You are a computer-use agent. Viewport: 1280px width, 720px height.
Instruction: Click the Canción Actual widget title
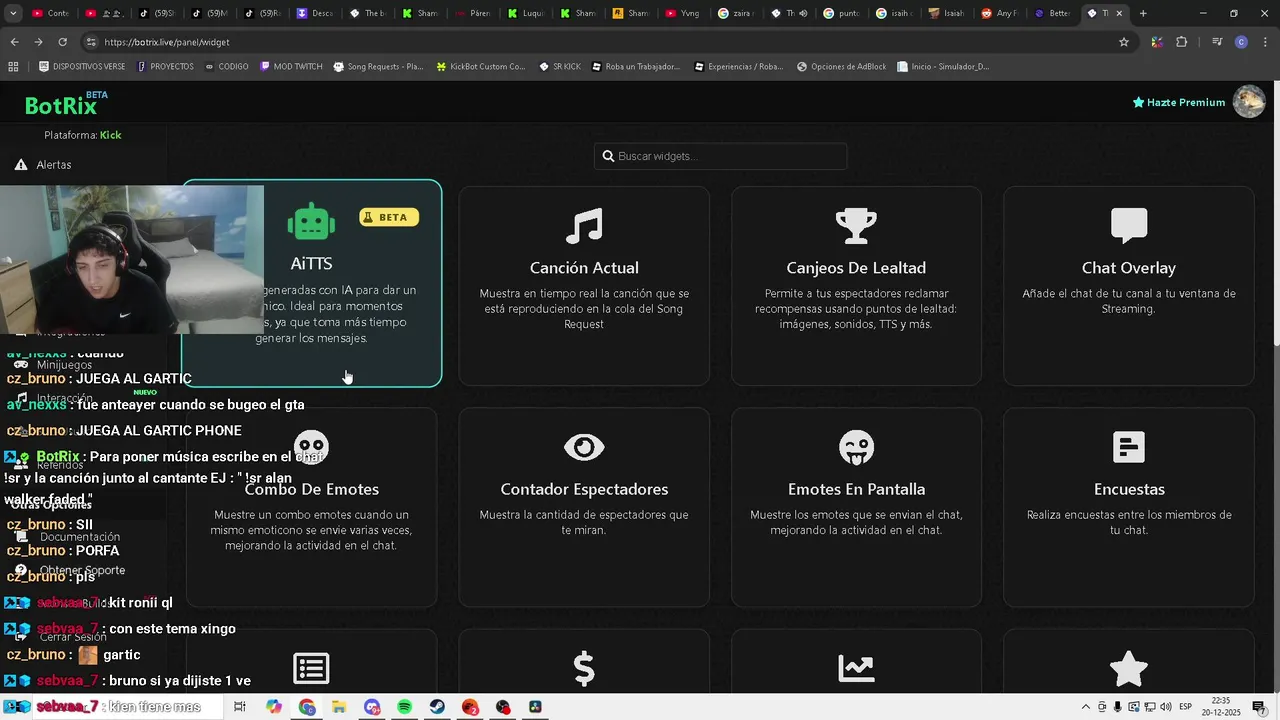(584, 268)
